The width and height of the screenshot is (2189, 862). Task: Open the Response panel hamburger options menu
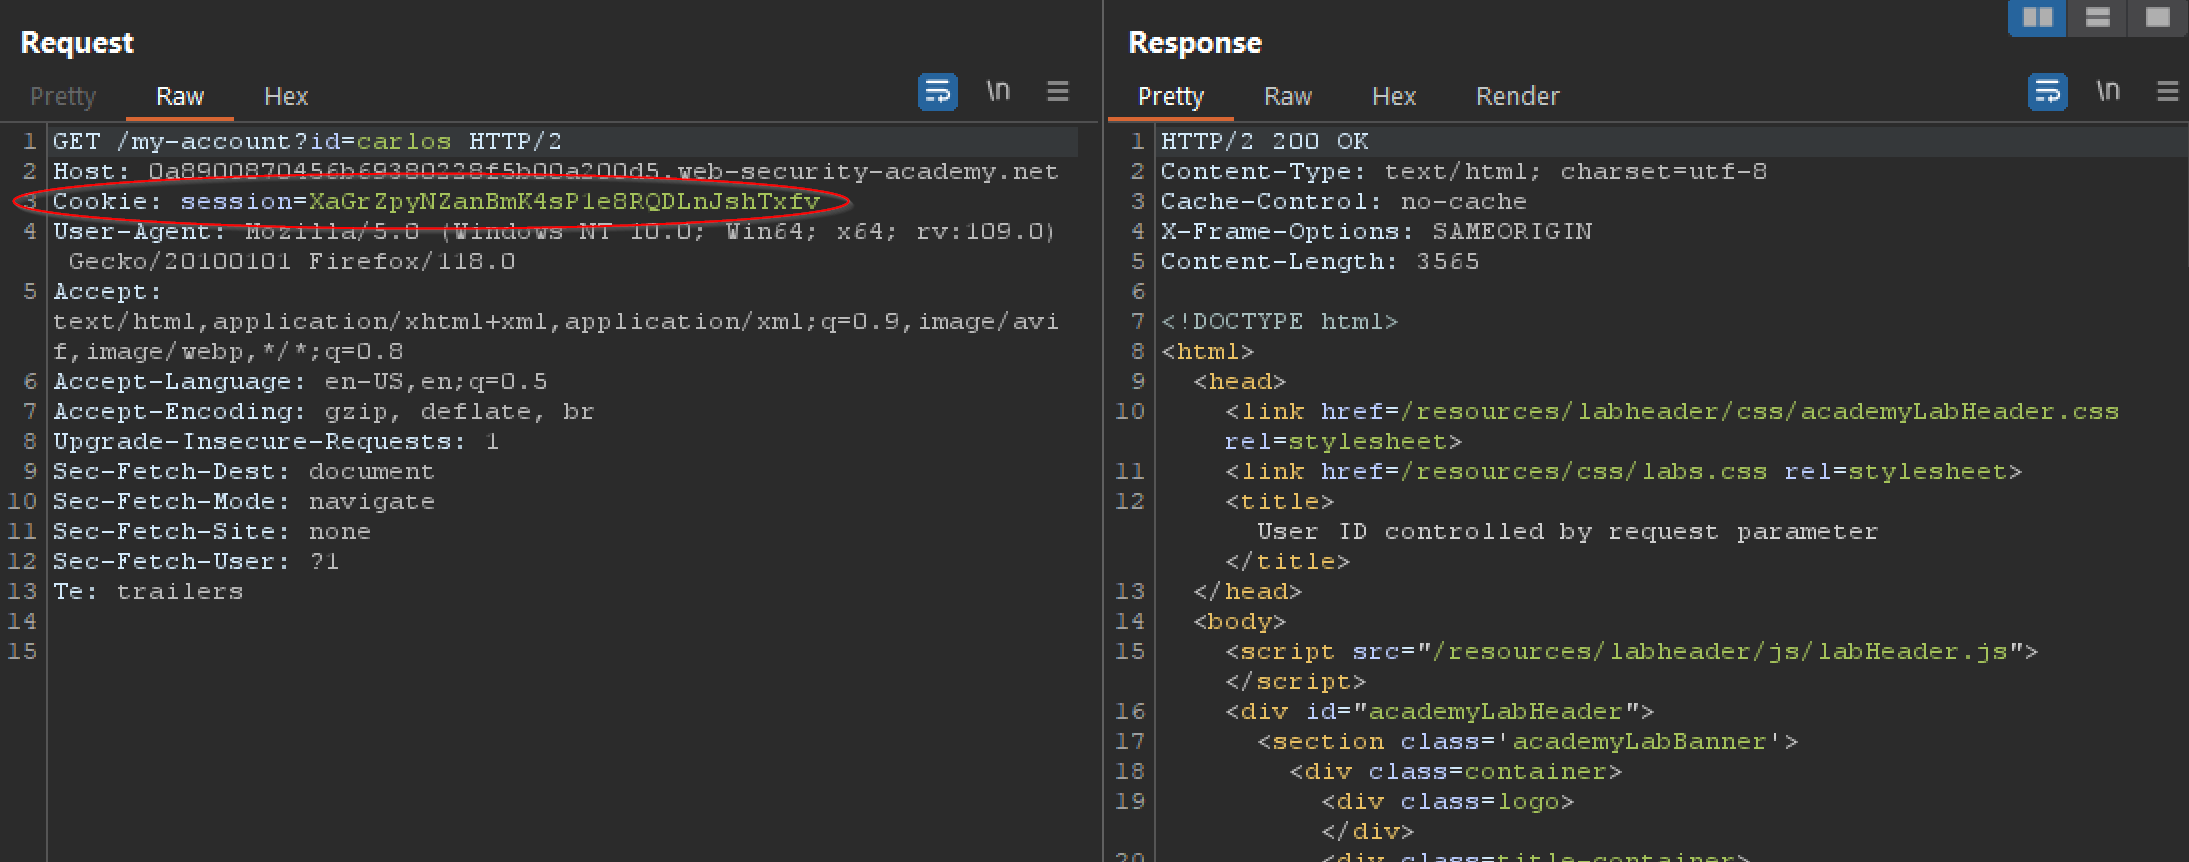pyautogui.click(x=2167, y=92)
